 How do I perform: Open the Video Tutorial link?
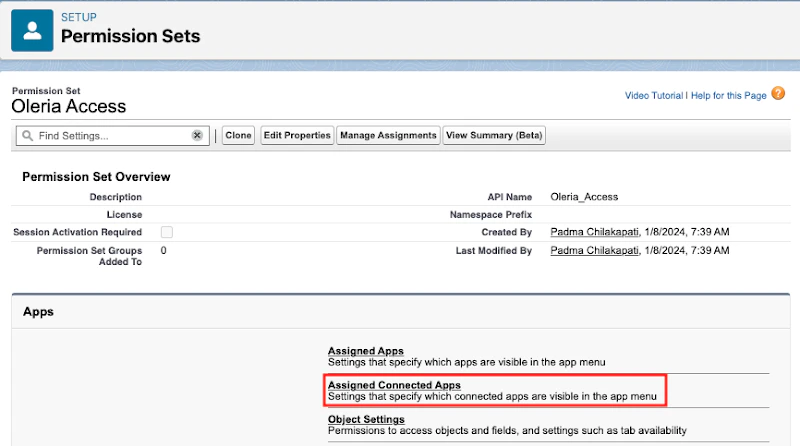coord(654,95)
